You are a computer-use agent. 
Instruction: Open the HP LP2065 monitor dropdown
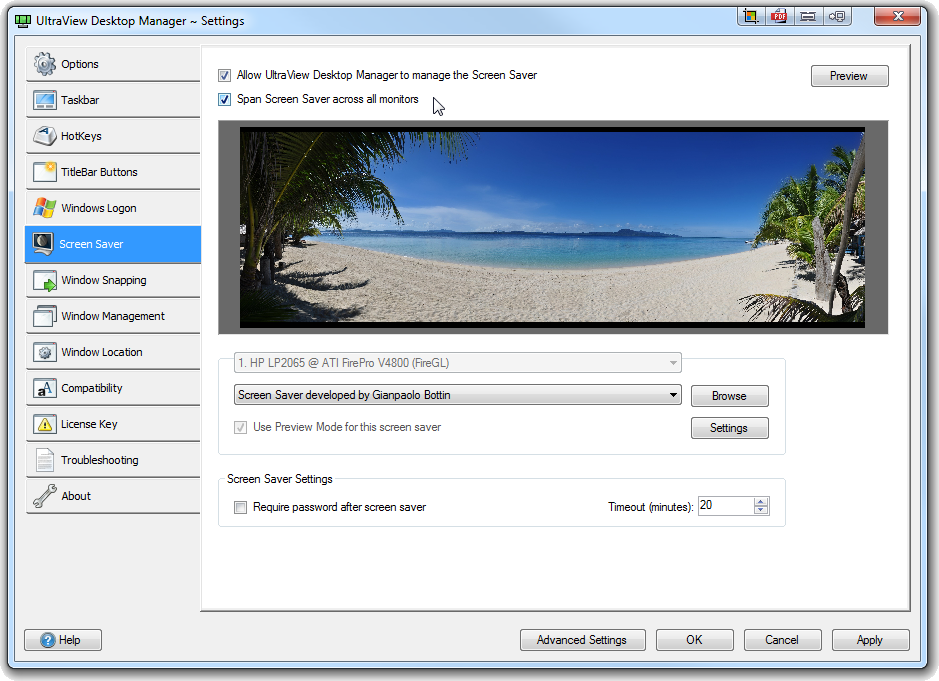(458, 363)
